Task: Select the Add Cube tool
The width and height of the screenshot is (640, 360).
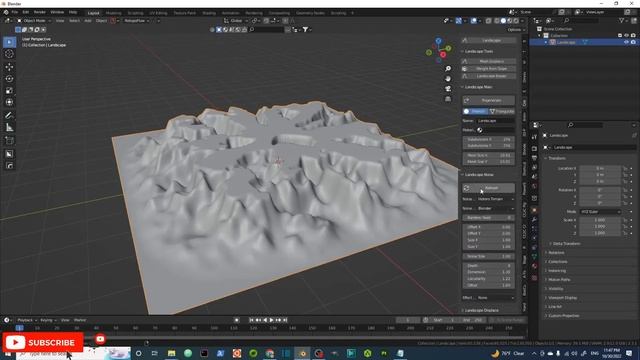Action: point(9,141)
